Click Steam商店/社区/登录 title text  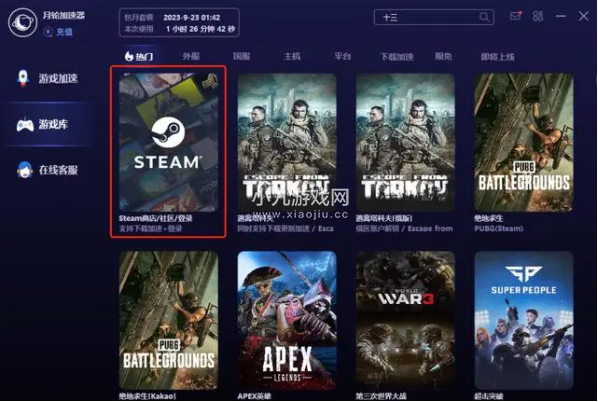pyautogui.click(x=156, y=219)
